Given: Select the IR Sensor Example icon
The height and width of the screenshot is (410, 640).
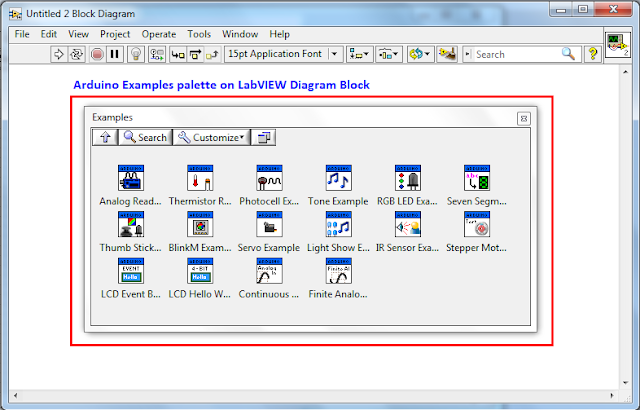Looking at the screenshot, I should pyautogui.click(x=408, y=224).
